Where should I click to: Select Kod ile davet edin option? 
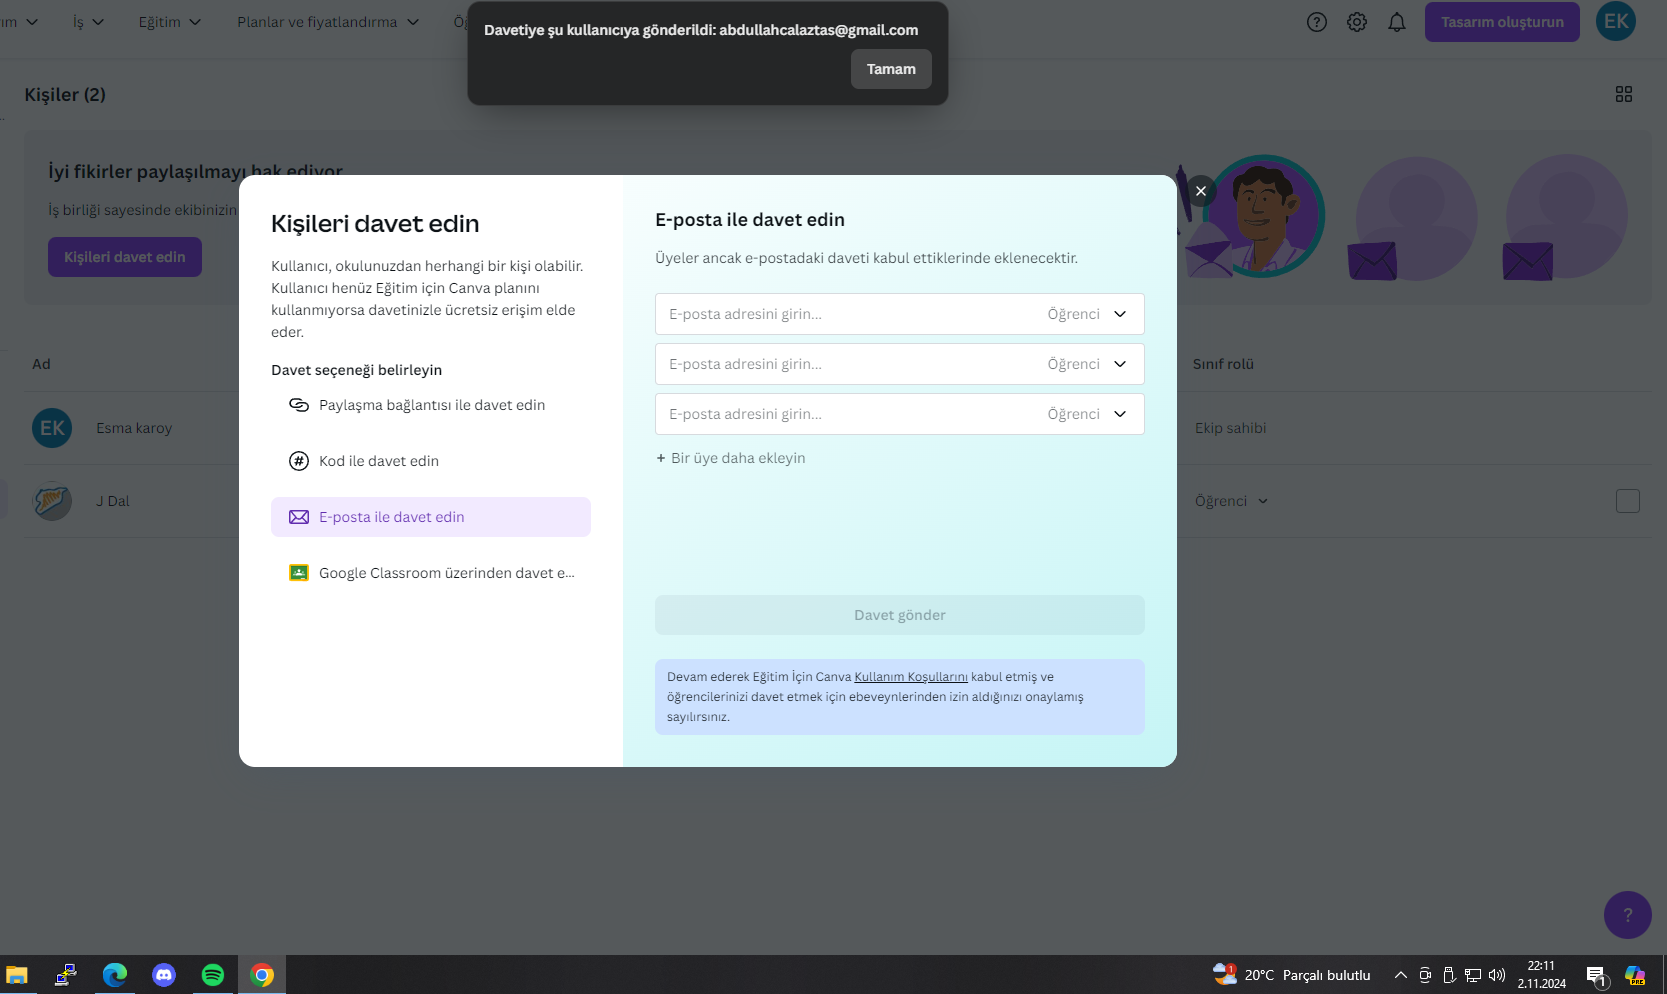[x=431, y=461]
